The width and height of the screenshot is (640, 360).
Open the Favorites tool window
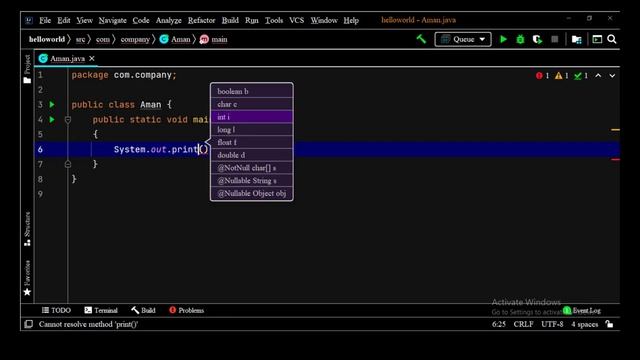point(27,278)
